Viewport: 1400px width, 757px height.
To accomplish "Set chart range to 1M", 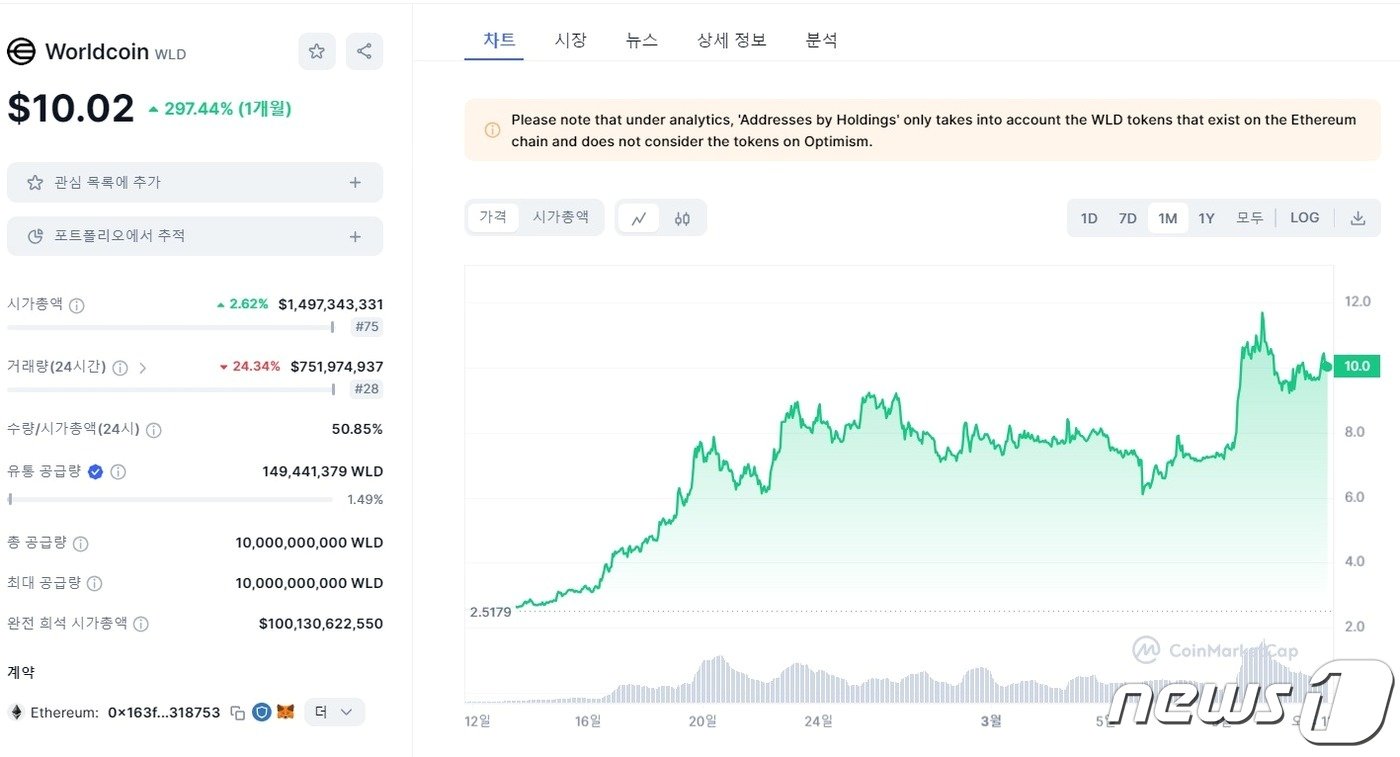I will [x=1168, y=218].
